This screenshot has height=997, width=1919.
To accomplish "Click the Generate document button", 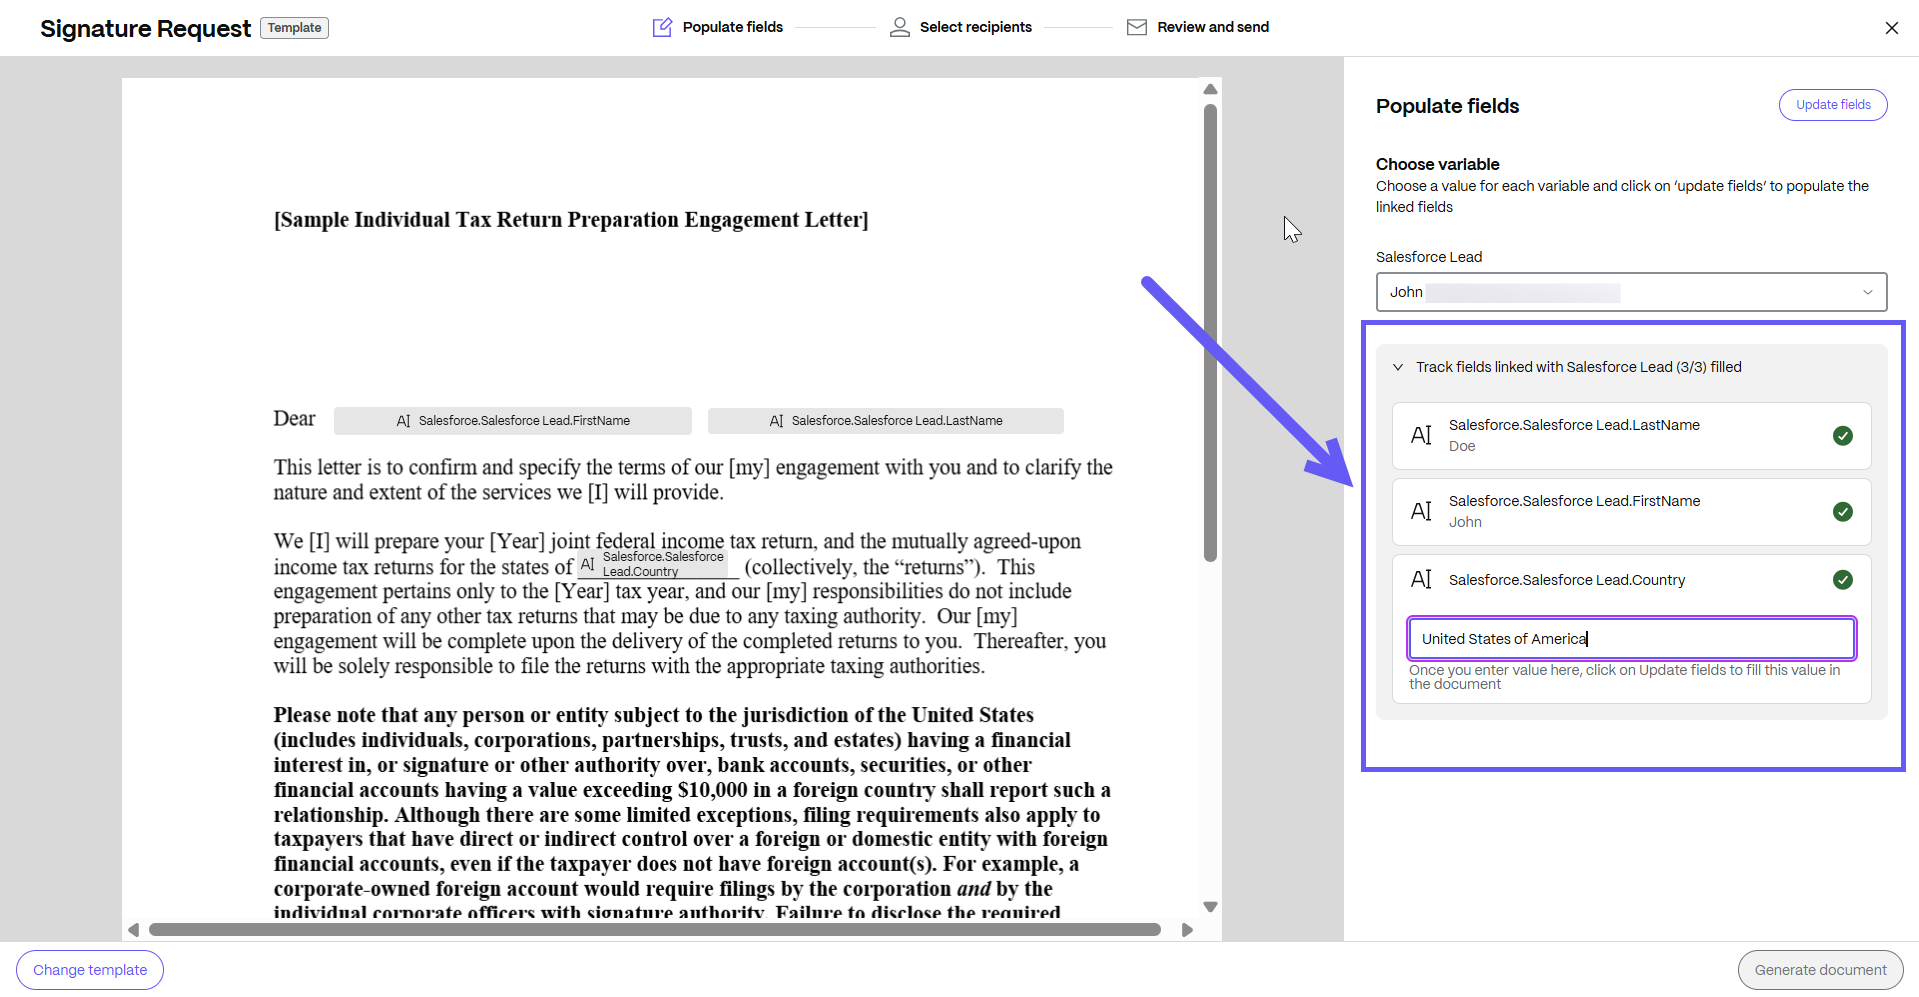I will (1820, 970).
